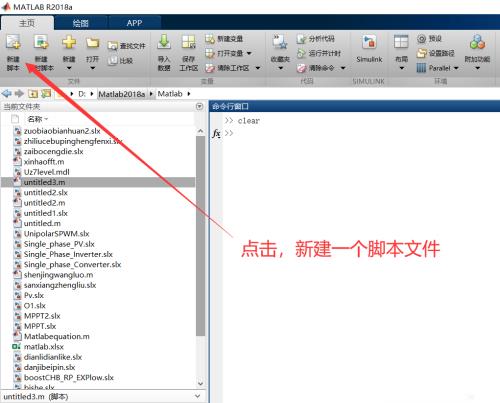
Task: Click the fx function browser icon
Action: [216, 133]
